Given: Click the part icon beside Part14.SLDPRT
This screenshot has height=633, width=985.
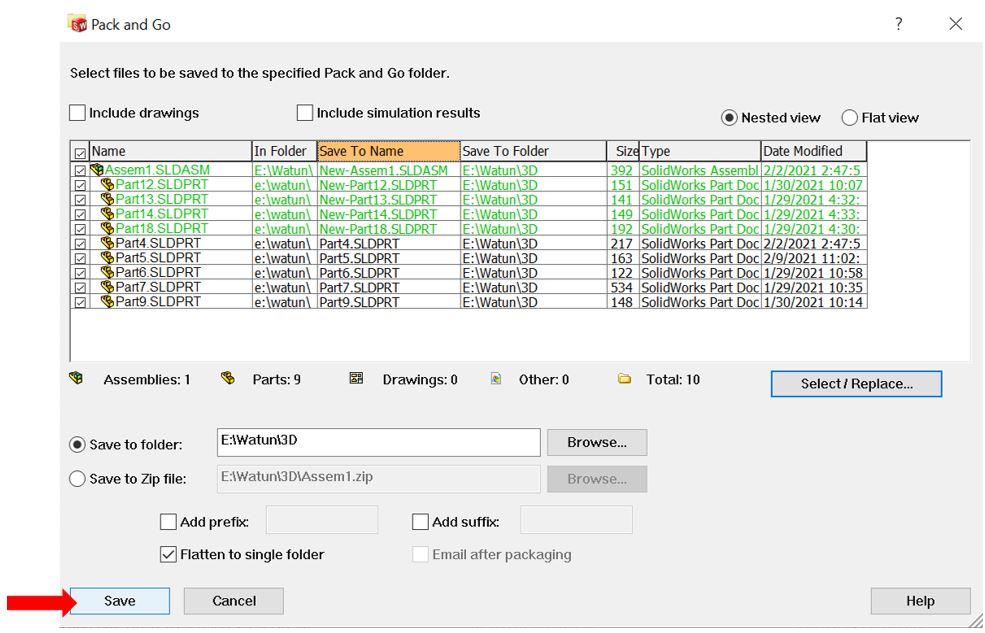Looking at the screenshot, I should [x=107, y=214].
